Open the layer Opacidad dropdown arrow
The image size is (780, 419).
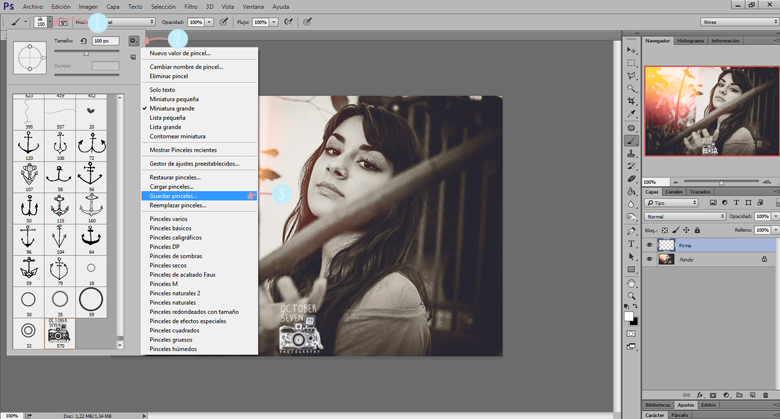pos(775,216)
